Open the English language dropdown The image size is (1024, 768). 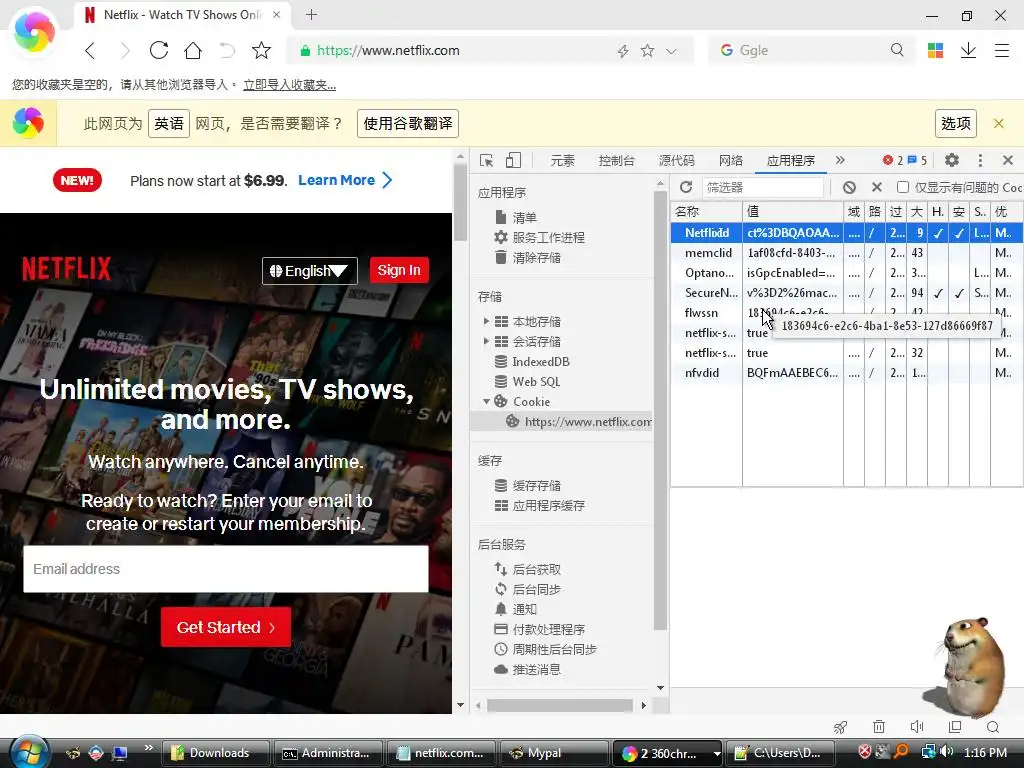pyautogui.click(x=310, y=270)
